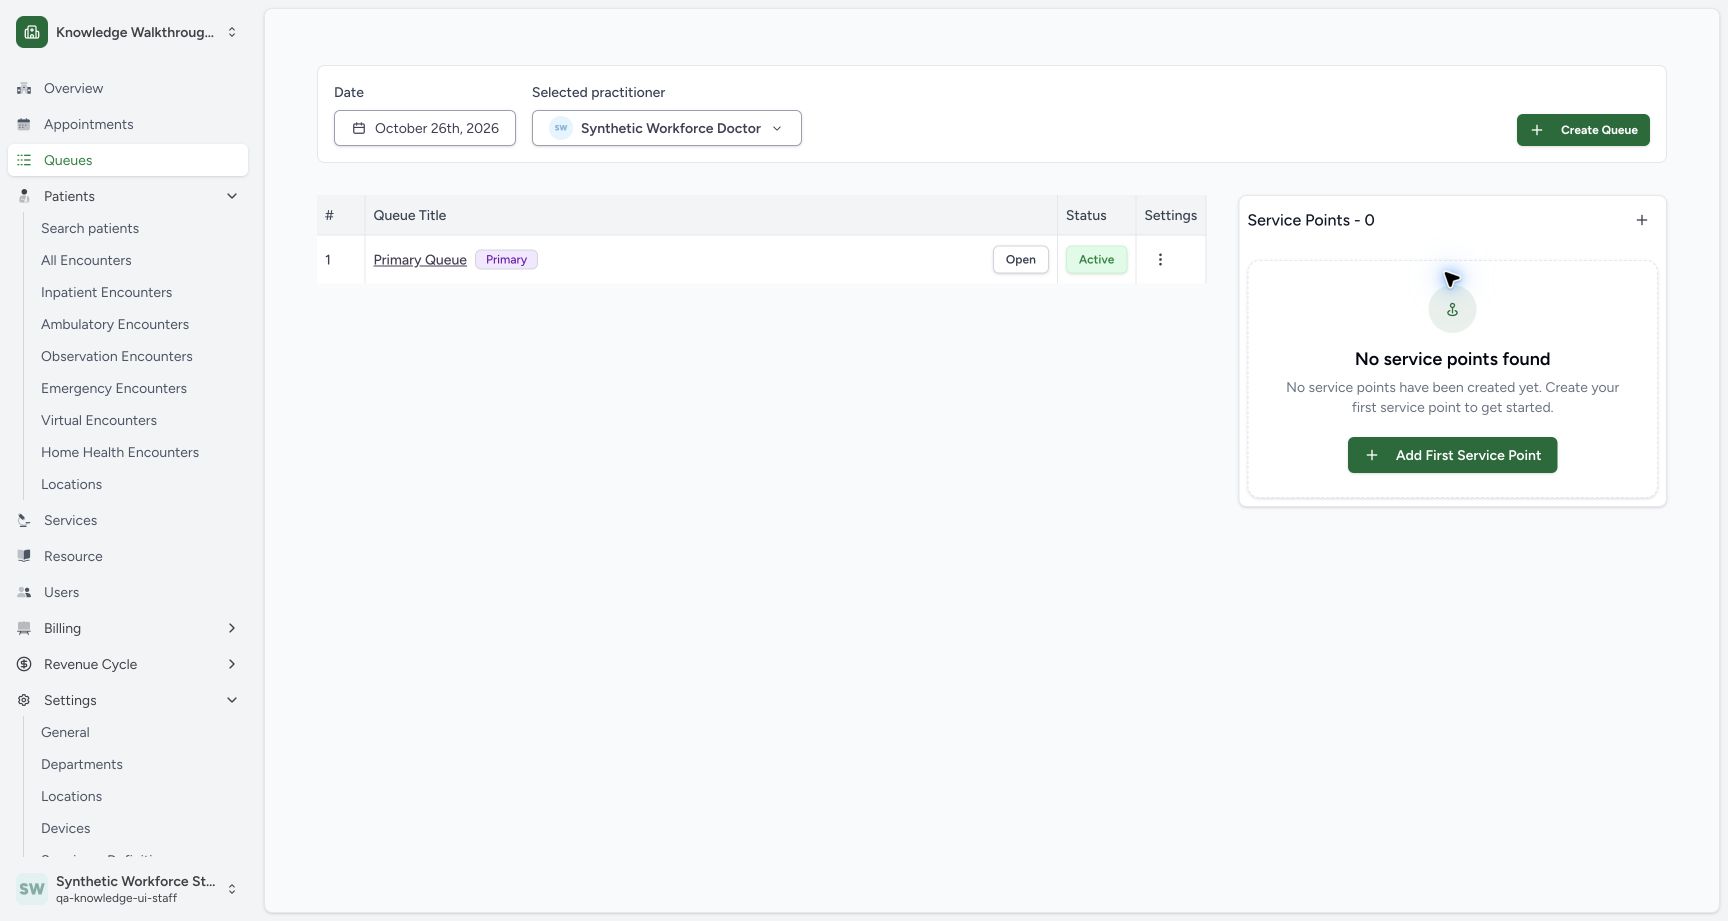This screenshot has height=921, width=1728.
Task: Click the Users sidebar icon
Action: point(24,592)
